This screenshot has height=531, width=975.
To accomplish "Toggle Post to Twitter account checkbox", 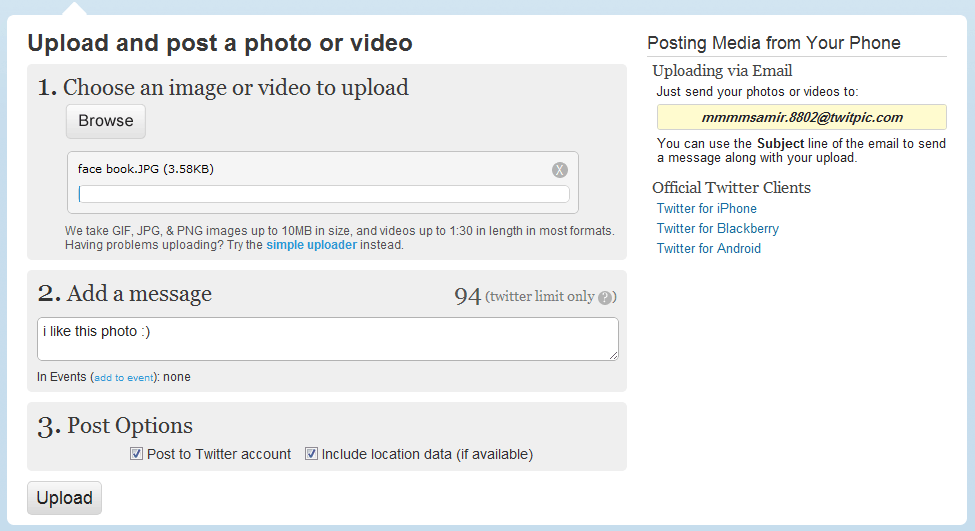I will pos(136,454).
